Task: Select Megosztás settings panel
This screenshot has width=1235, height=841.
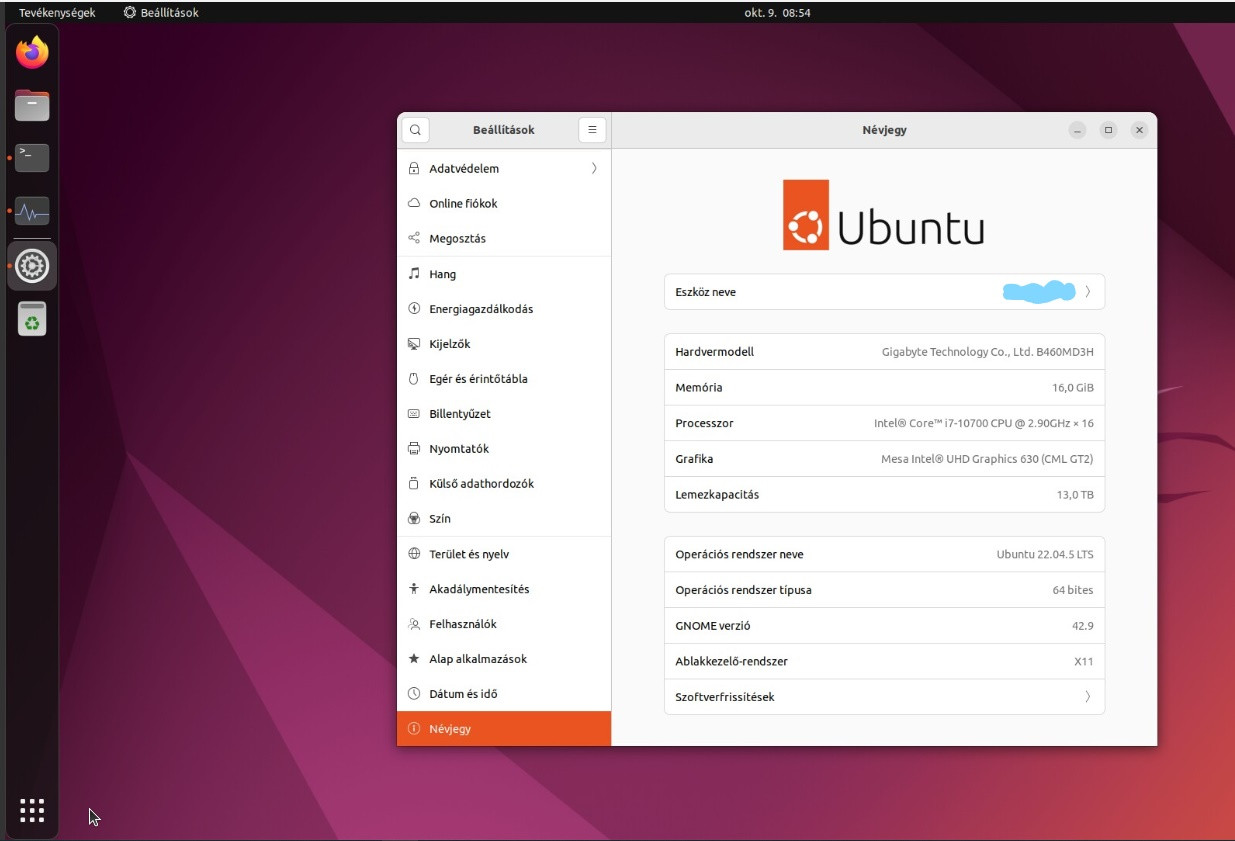Action: click(x=504, y=238)
